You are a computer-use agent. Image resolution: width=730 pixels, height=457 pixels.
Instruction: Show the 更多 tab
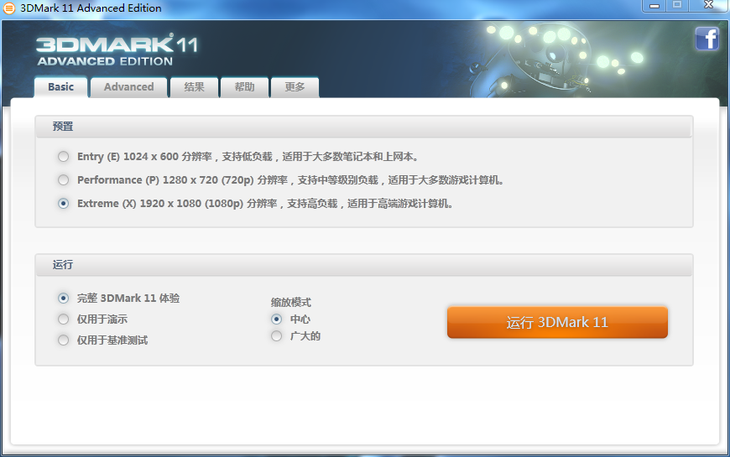click(x=294, y=87)
